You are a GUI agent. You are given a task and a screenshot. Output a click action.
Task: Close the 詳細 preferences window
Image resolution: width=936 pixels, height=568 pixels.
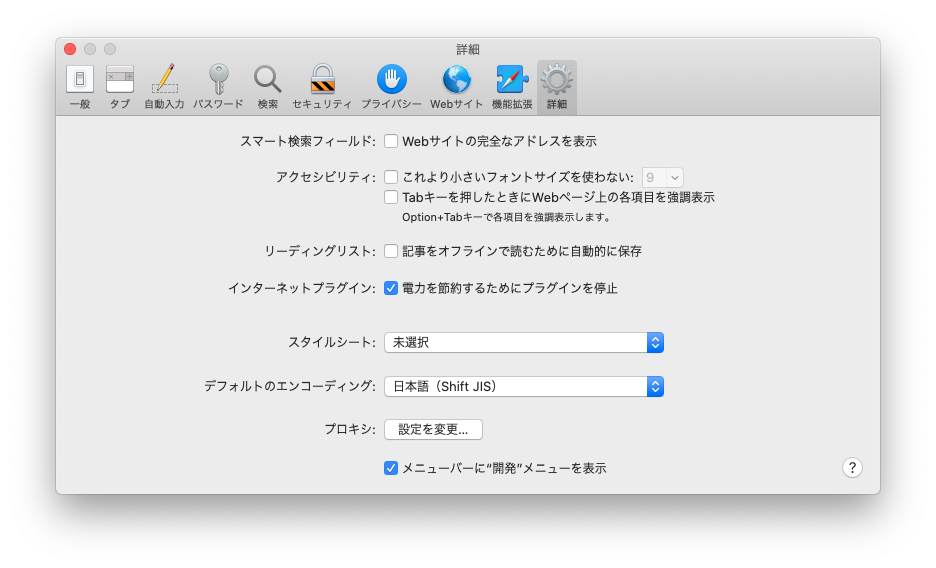coord(70,49)
